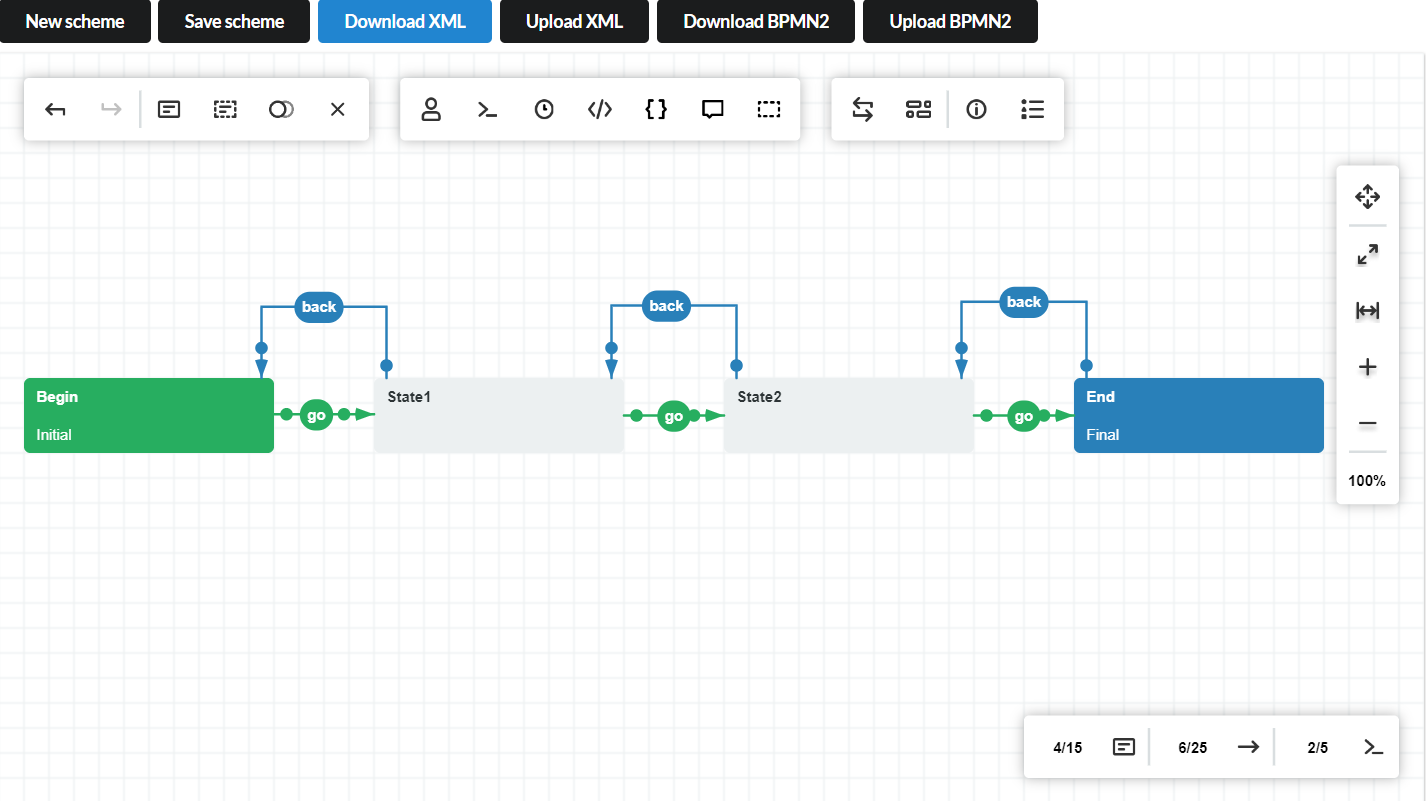Toggle the dashed rectangle selection tool
Screen dimensions: 1426x801
[768, 110]
